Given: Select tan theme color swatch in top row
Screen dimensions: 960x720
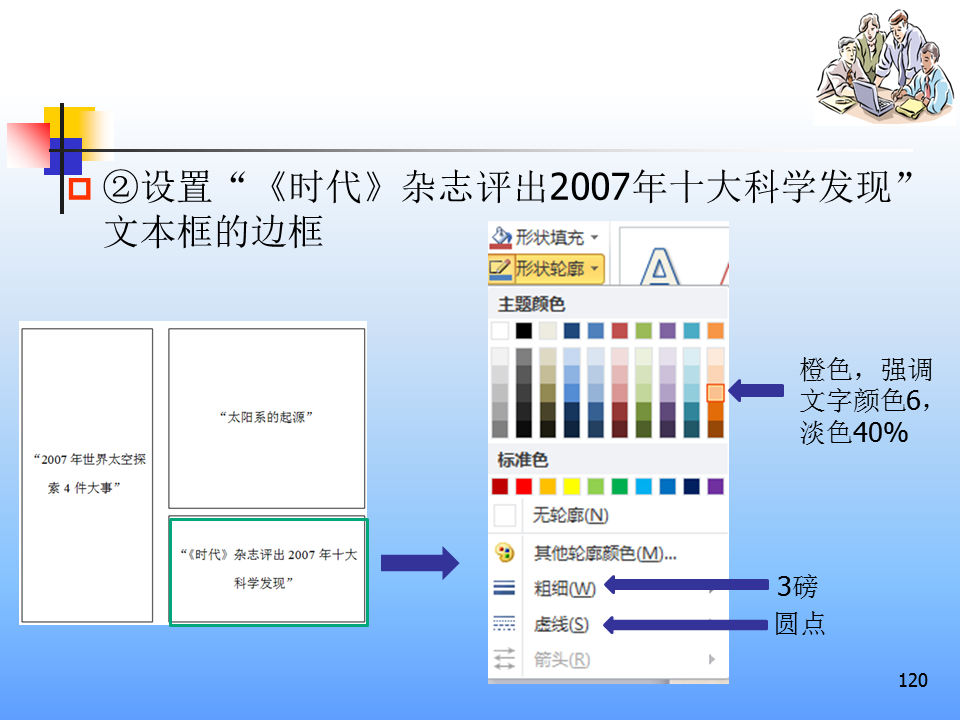Looking at the screenshot, I should pyautogui.click(x=547, y=331).
